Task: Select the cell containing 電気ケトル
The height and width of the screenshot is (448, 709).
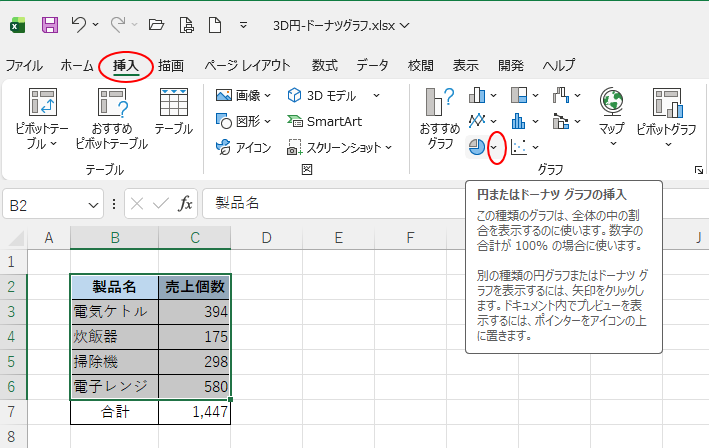Action: [115, 311]
